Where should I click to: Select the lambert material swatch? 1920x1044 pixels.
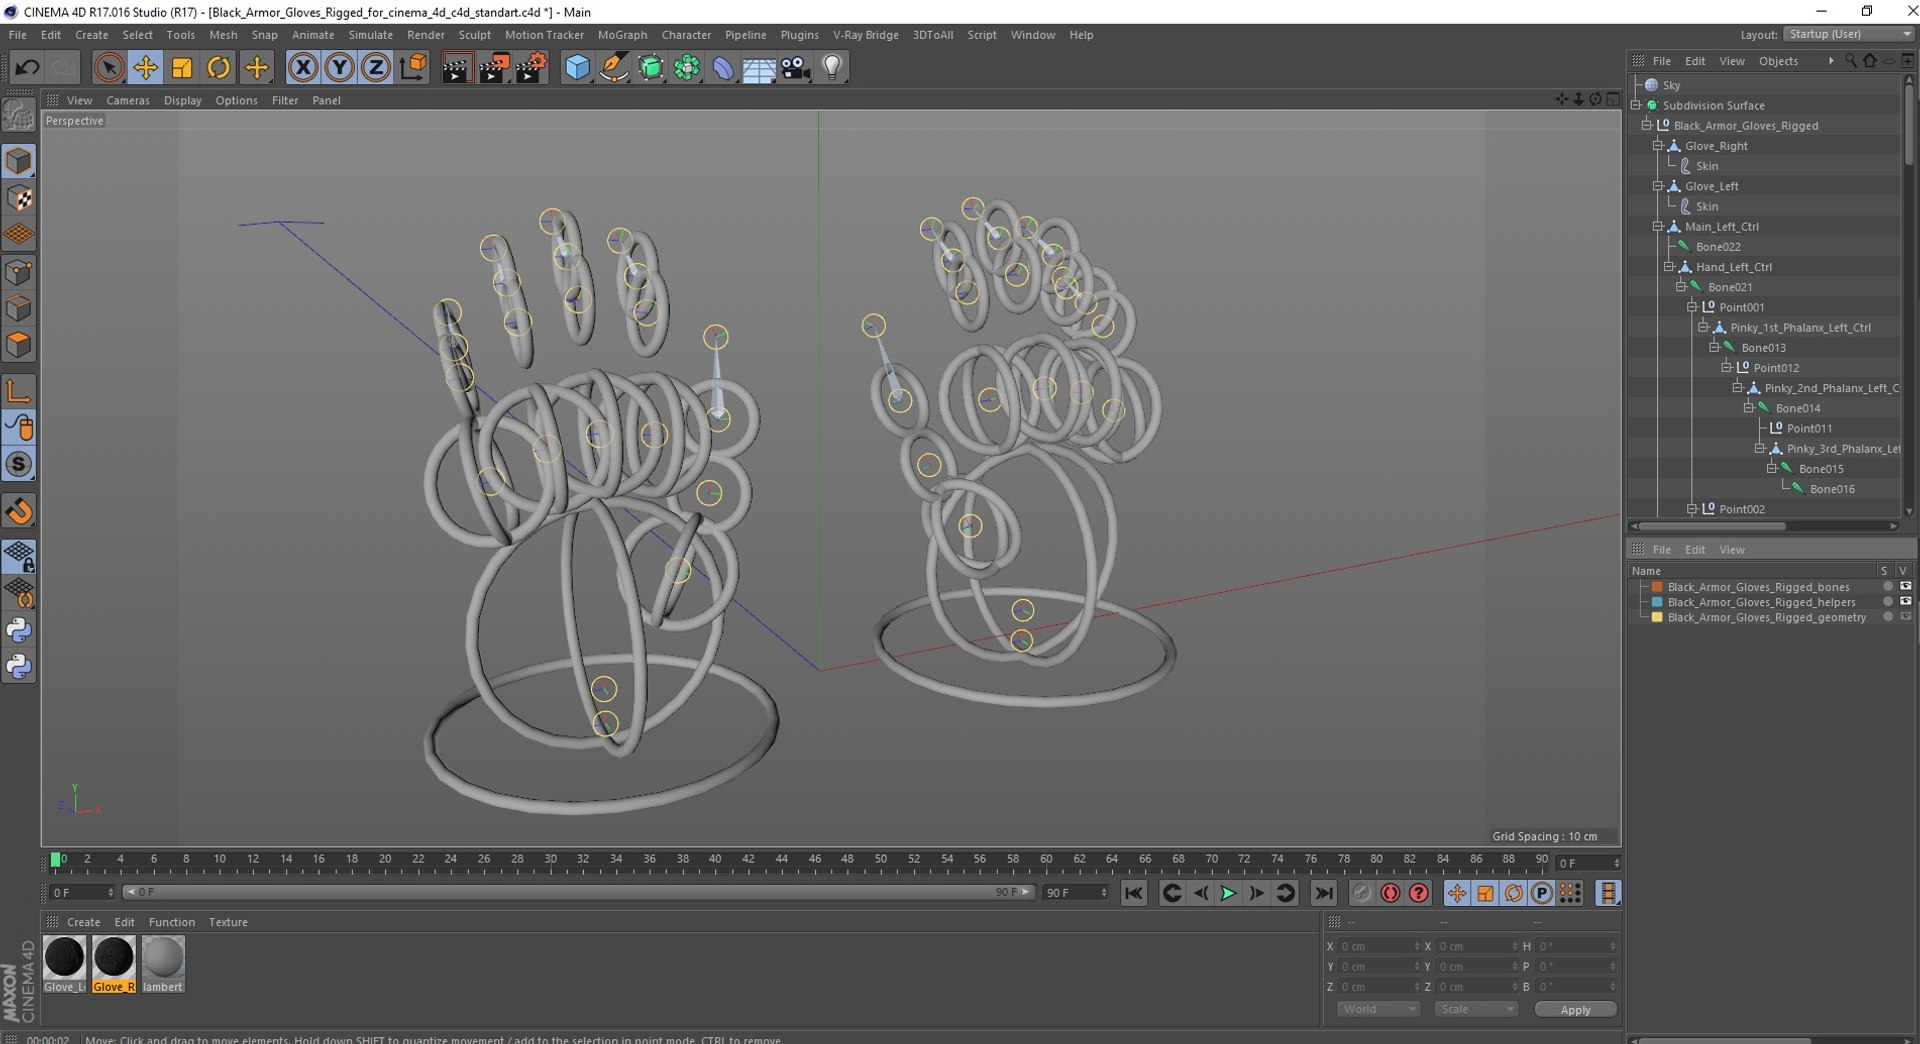pyautogui.click(x=163, y=964)
